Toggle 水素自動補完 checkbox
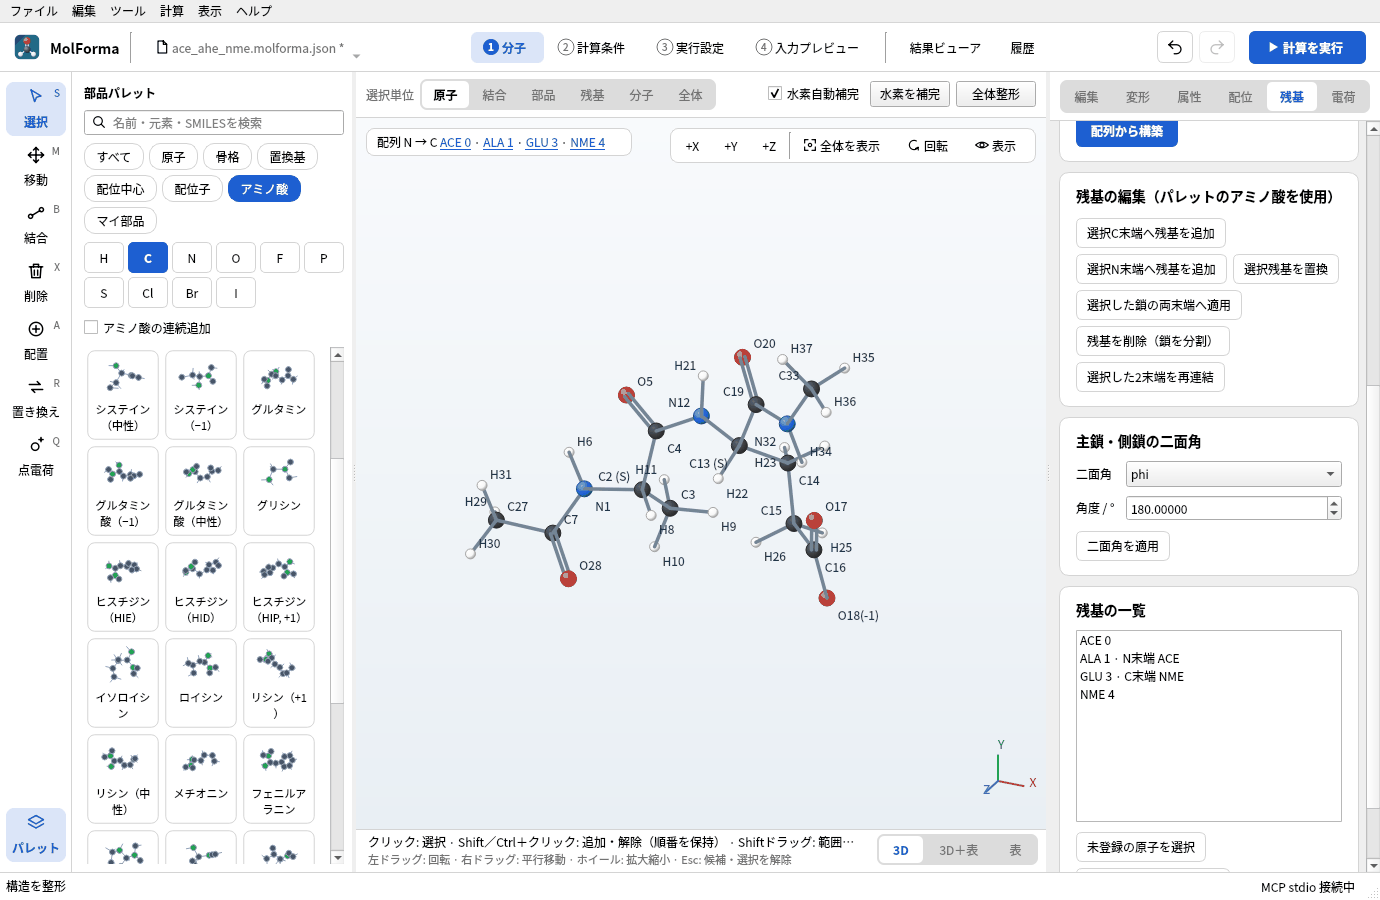 tap(775, 93)
